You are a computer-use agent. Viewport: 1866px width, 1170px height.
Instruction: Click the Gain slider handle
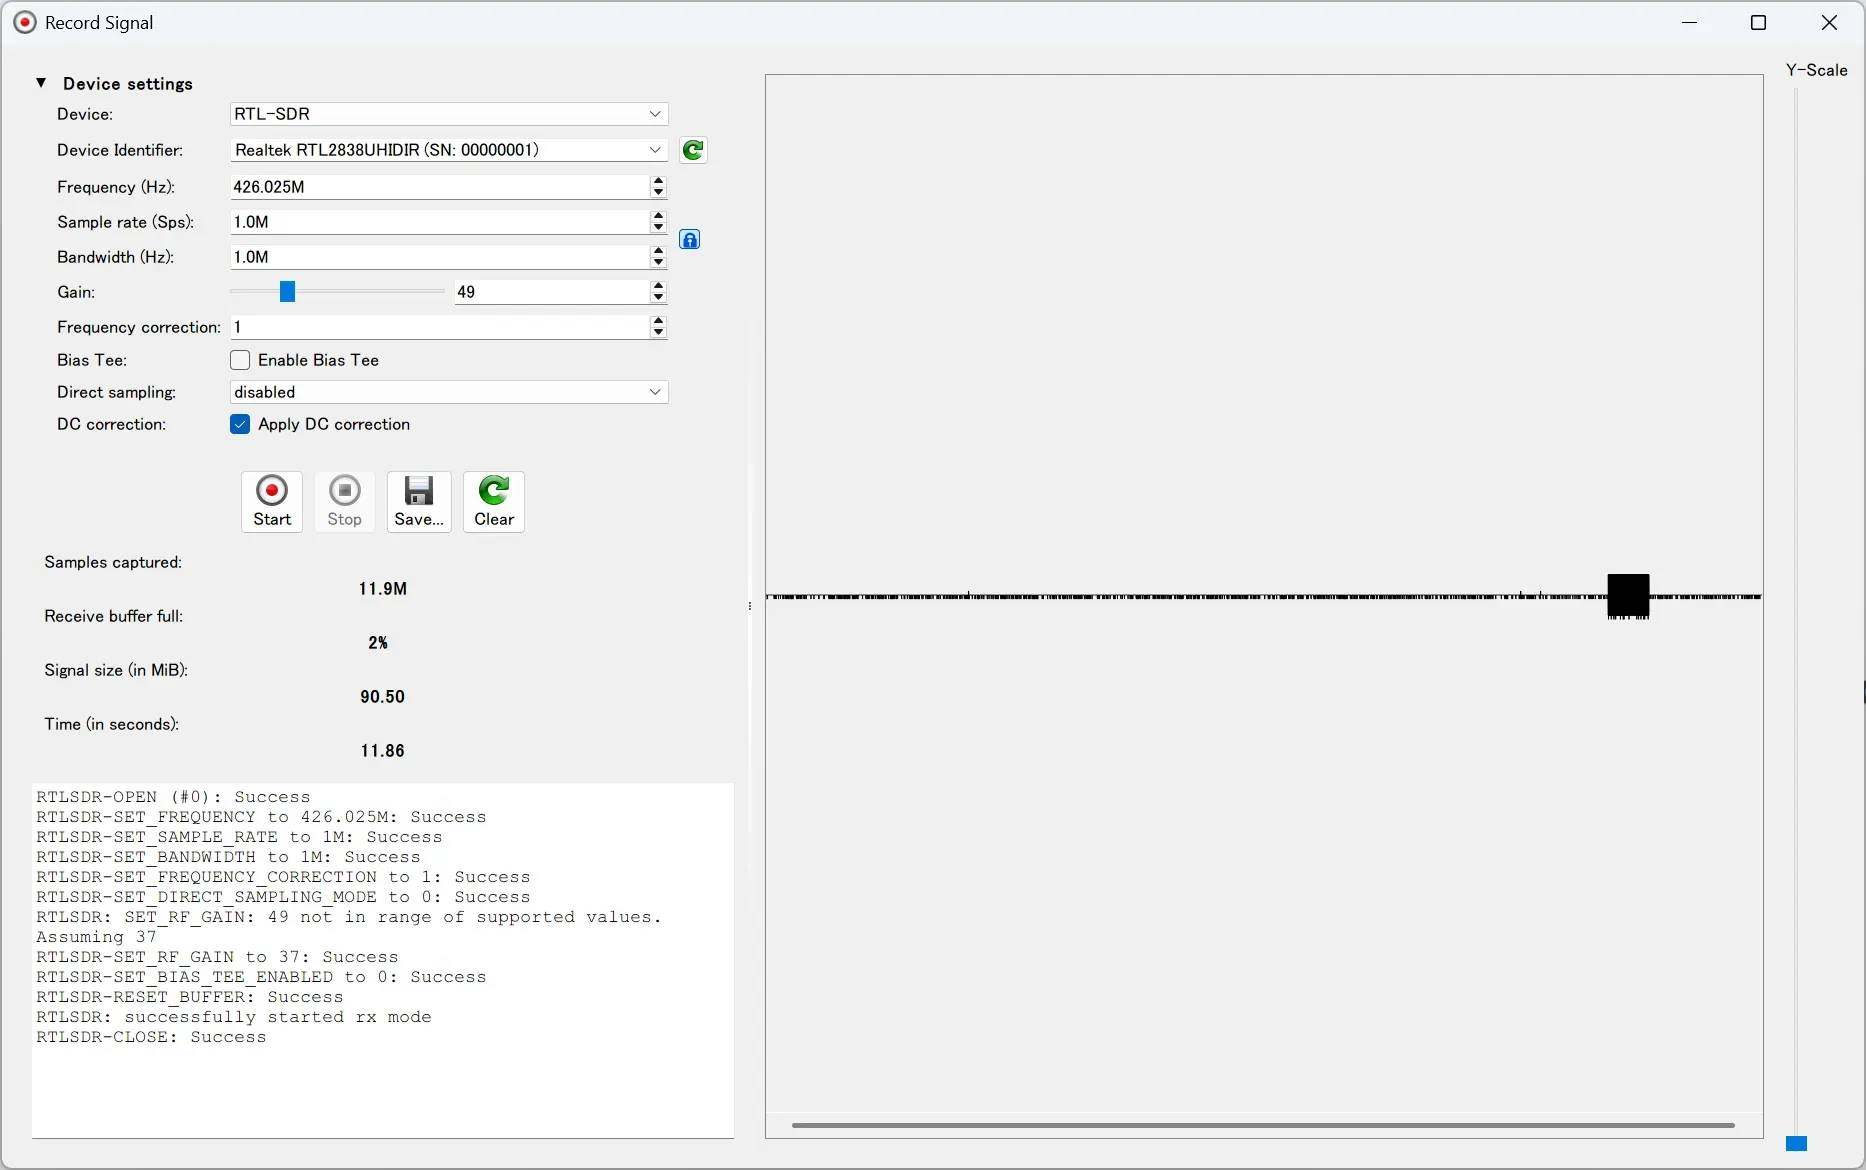click(287, 291)
